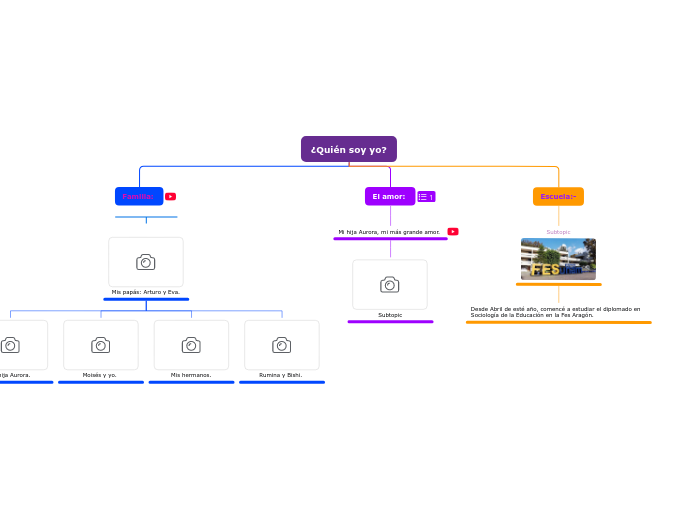
Task: Select the central node ¿Quién soy yo?
Action: pos(349,149)
